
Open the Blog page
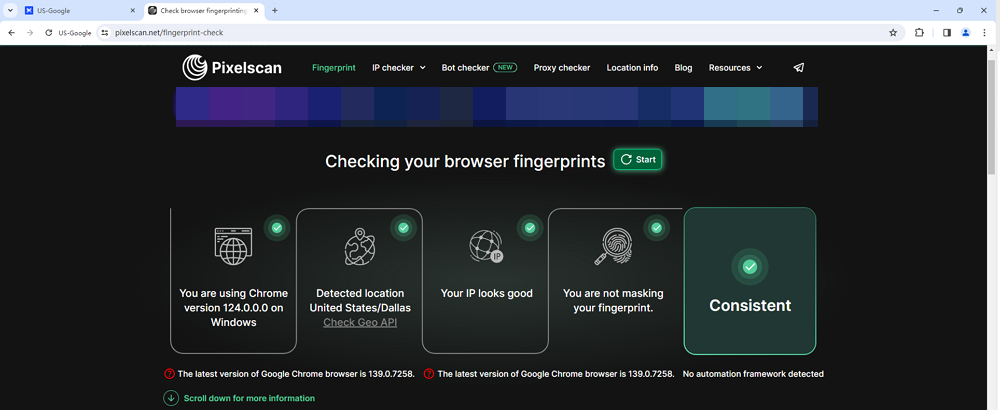[683, 68]
